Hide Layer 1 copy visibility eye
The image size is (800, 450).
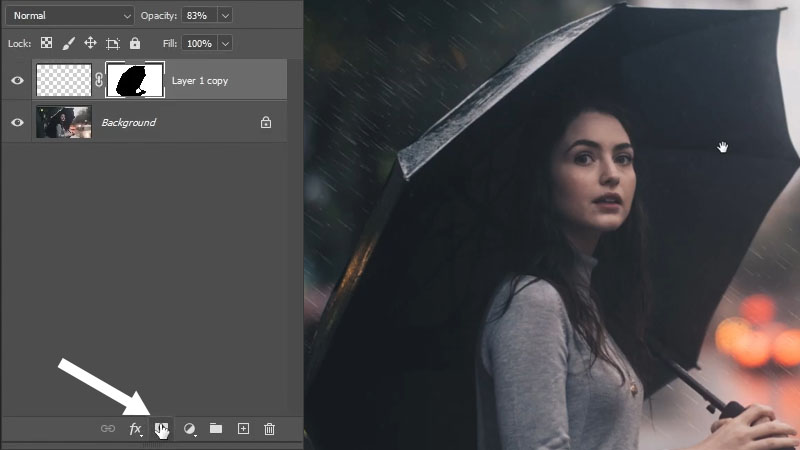(x=17, y=80)
